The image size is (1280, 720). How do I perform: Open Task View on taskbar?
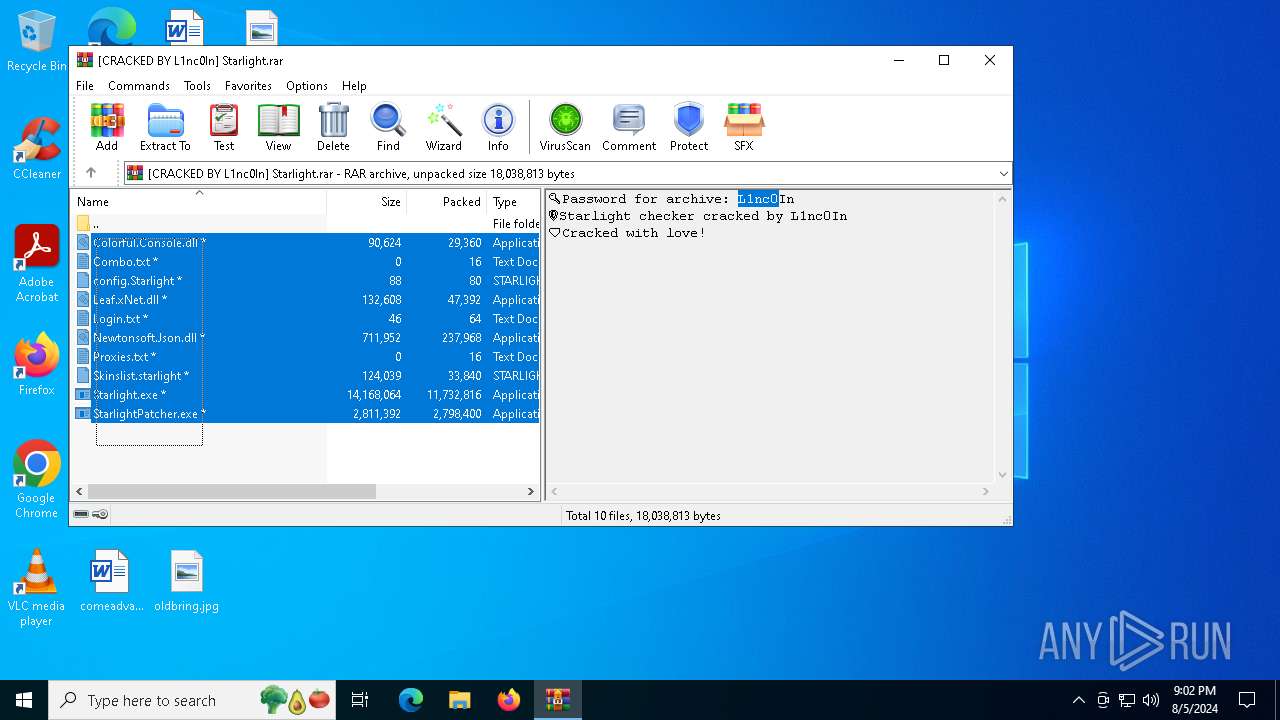pos(360,700)
